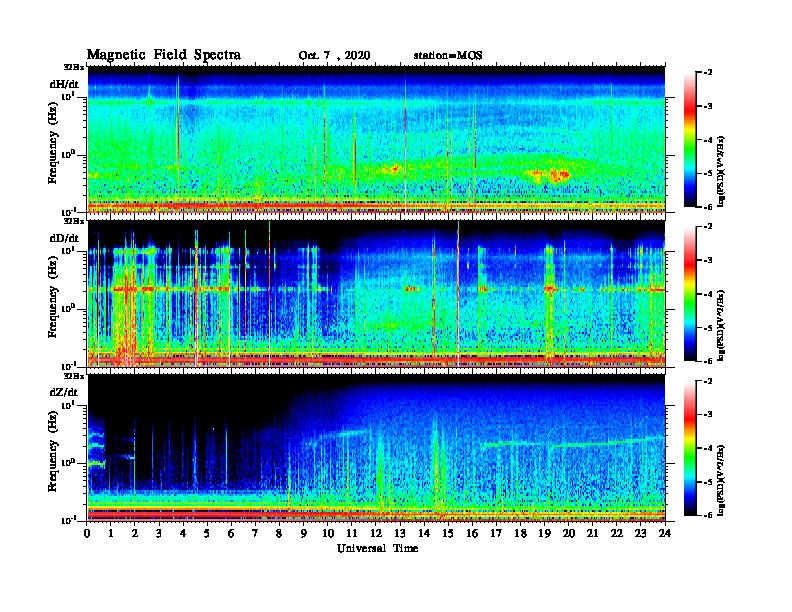Click hour 3 on the time axis
The image size is (792, 612).
coord(159,533)
